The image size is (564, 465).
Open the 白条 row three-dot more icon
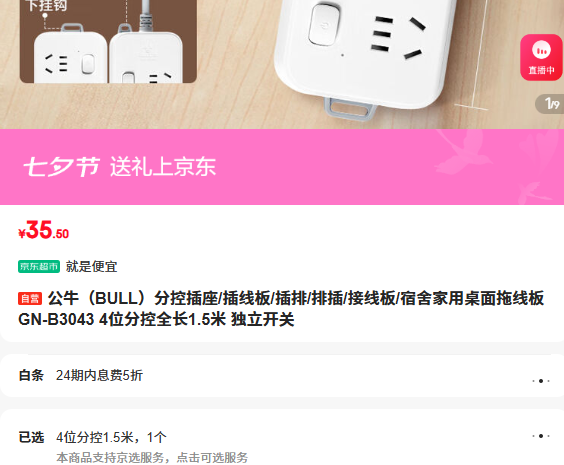click(541, 380)
